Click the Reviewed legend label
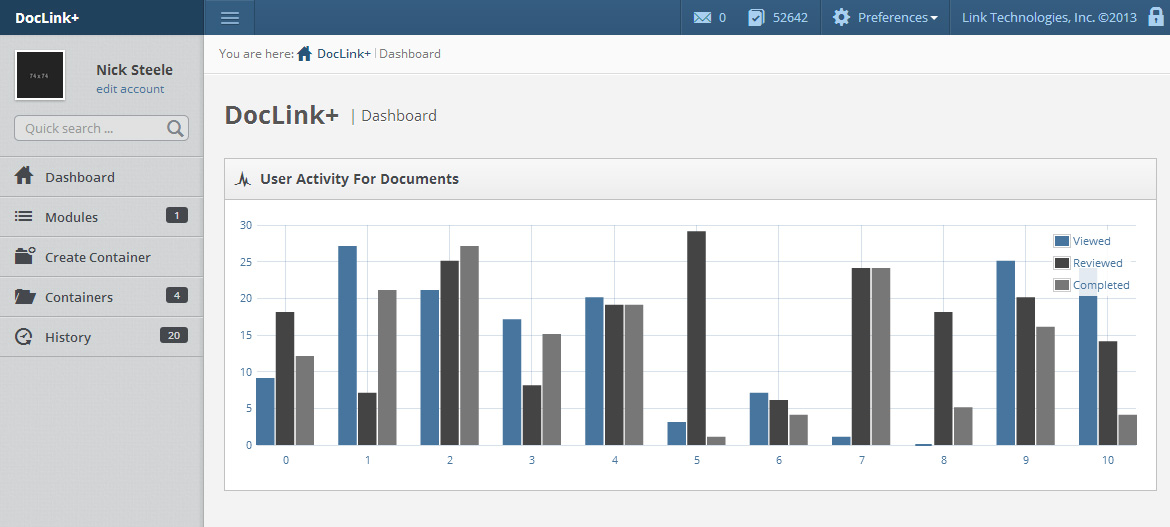 click(1098, 263)
